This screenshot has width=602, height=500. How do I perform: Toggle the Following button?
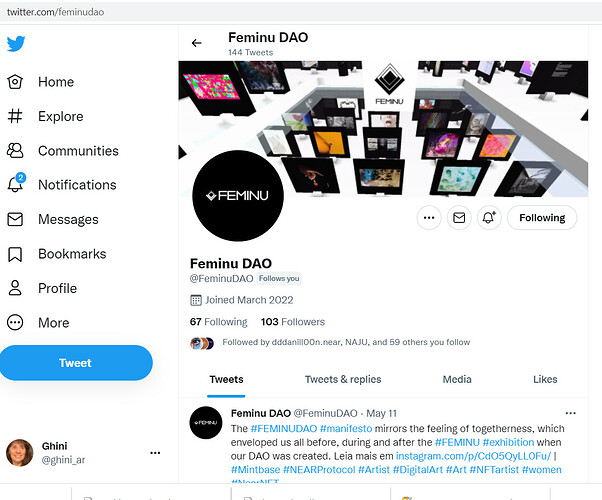[x=542, y=217]
